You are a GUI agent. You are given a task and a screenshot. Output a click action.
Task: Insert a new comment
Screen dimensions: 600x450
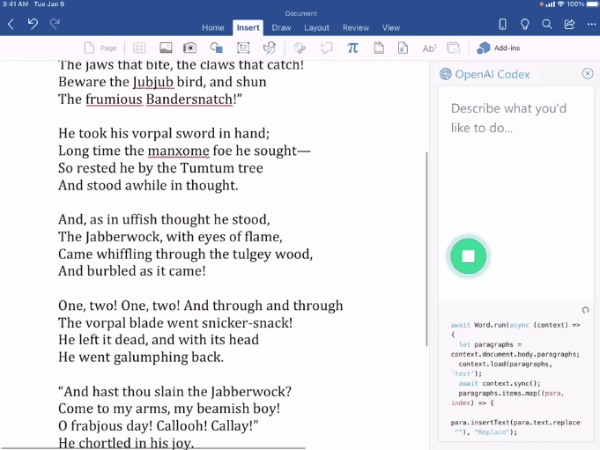tap(326, 48)
